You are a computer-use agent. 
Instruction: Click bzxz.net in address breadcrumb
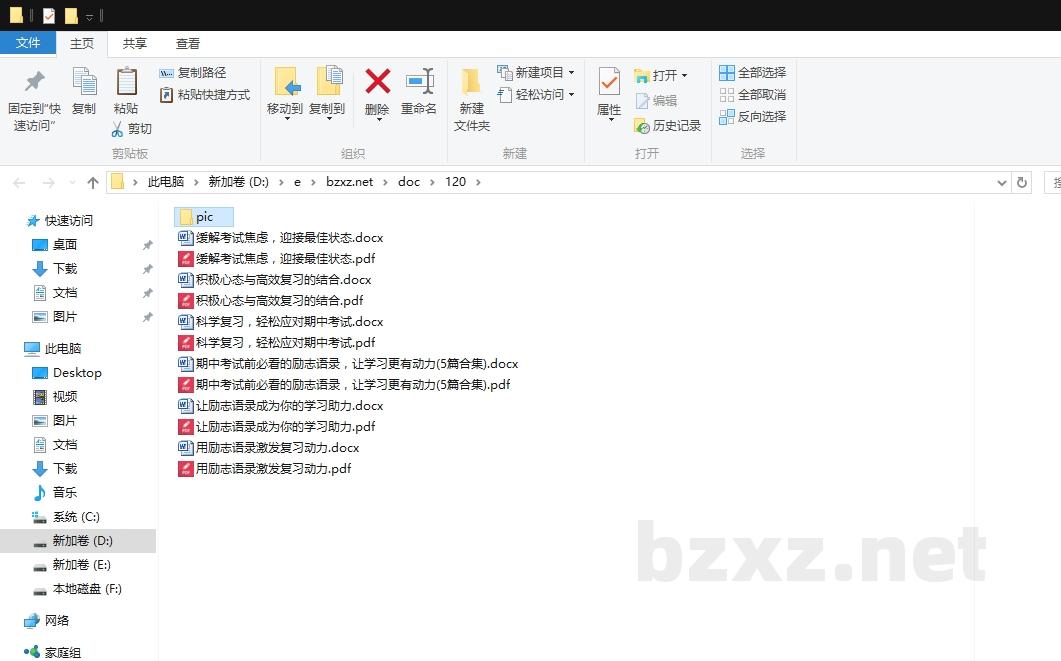coord(349,182)
